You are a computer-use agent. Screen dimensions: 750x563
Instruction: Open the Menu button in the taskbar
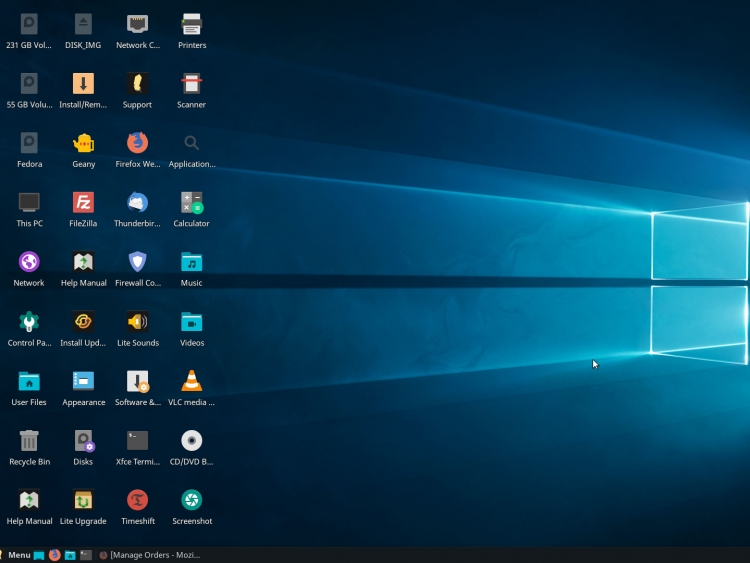coord(19,555)
